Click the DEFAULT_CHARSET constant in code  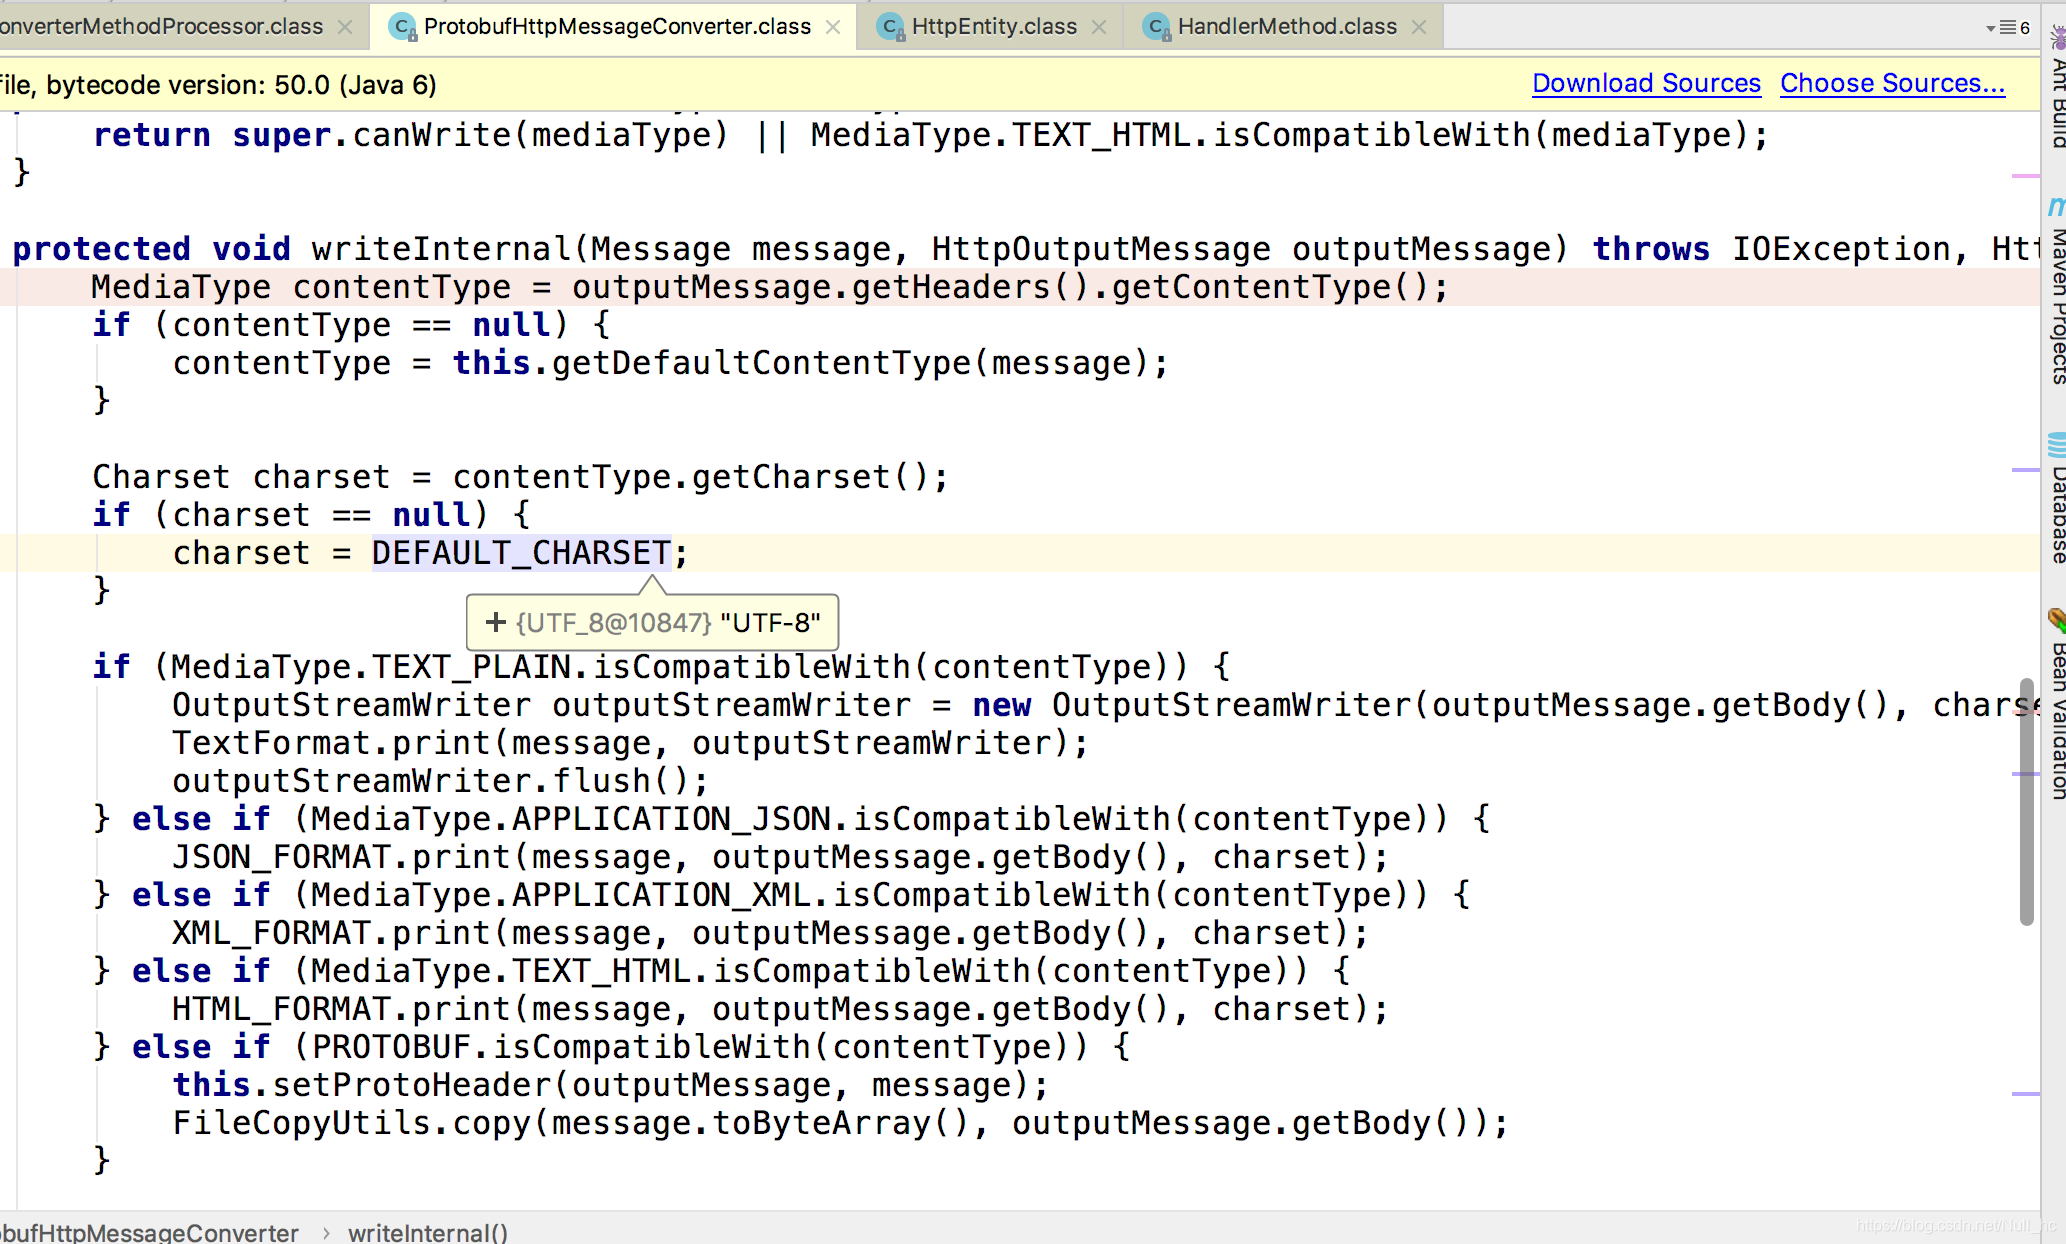coord(521,553)
